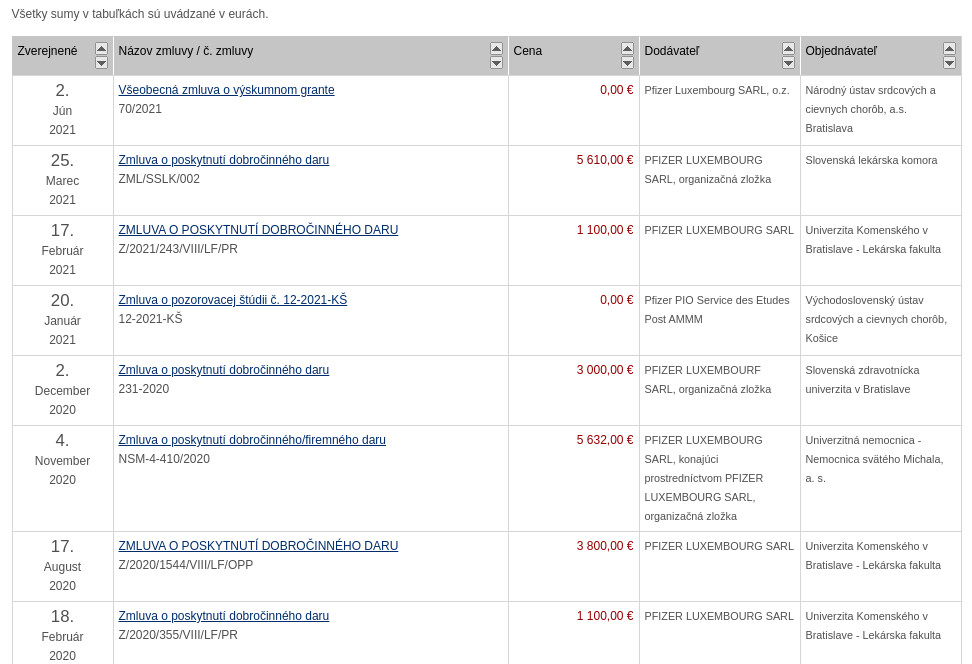Open contract link for Z/2021/243/VIII/LF/PR
The width and height of the screenshot is (972, 664).
258,230
